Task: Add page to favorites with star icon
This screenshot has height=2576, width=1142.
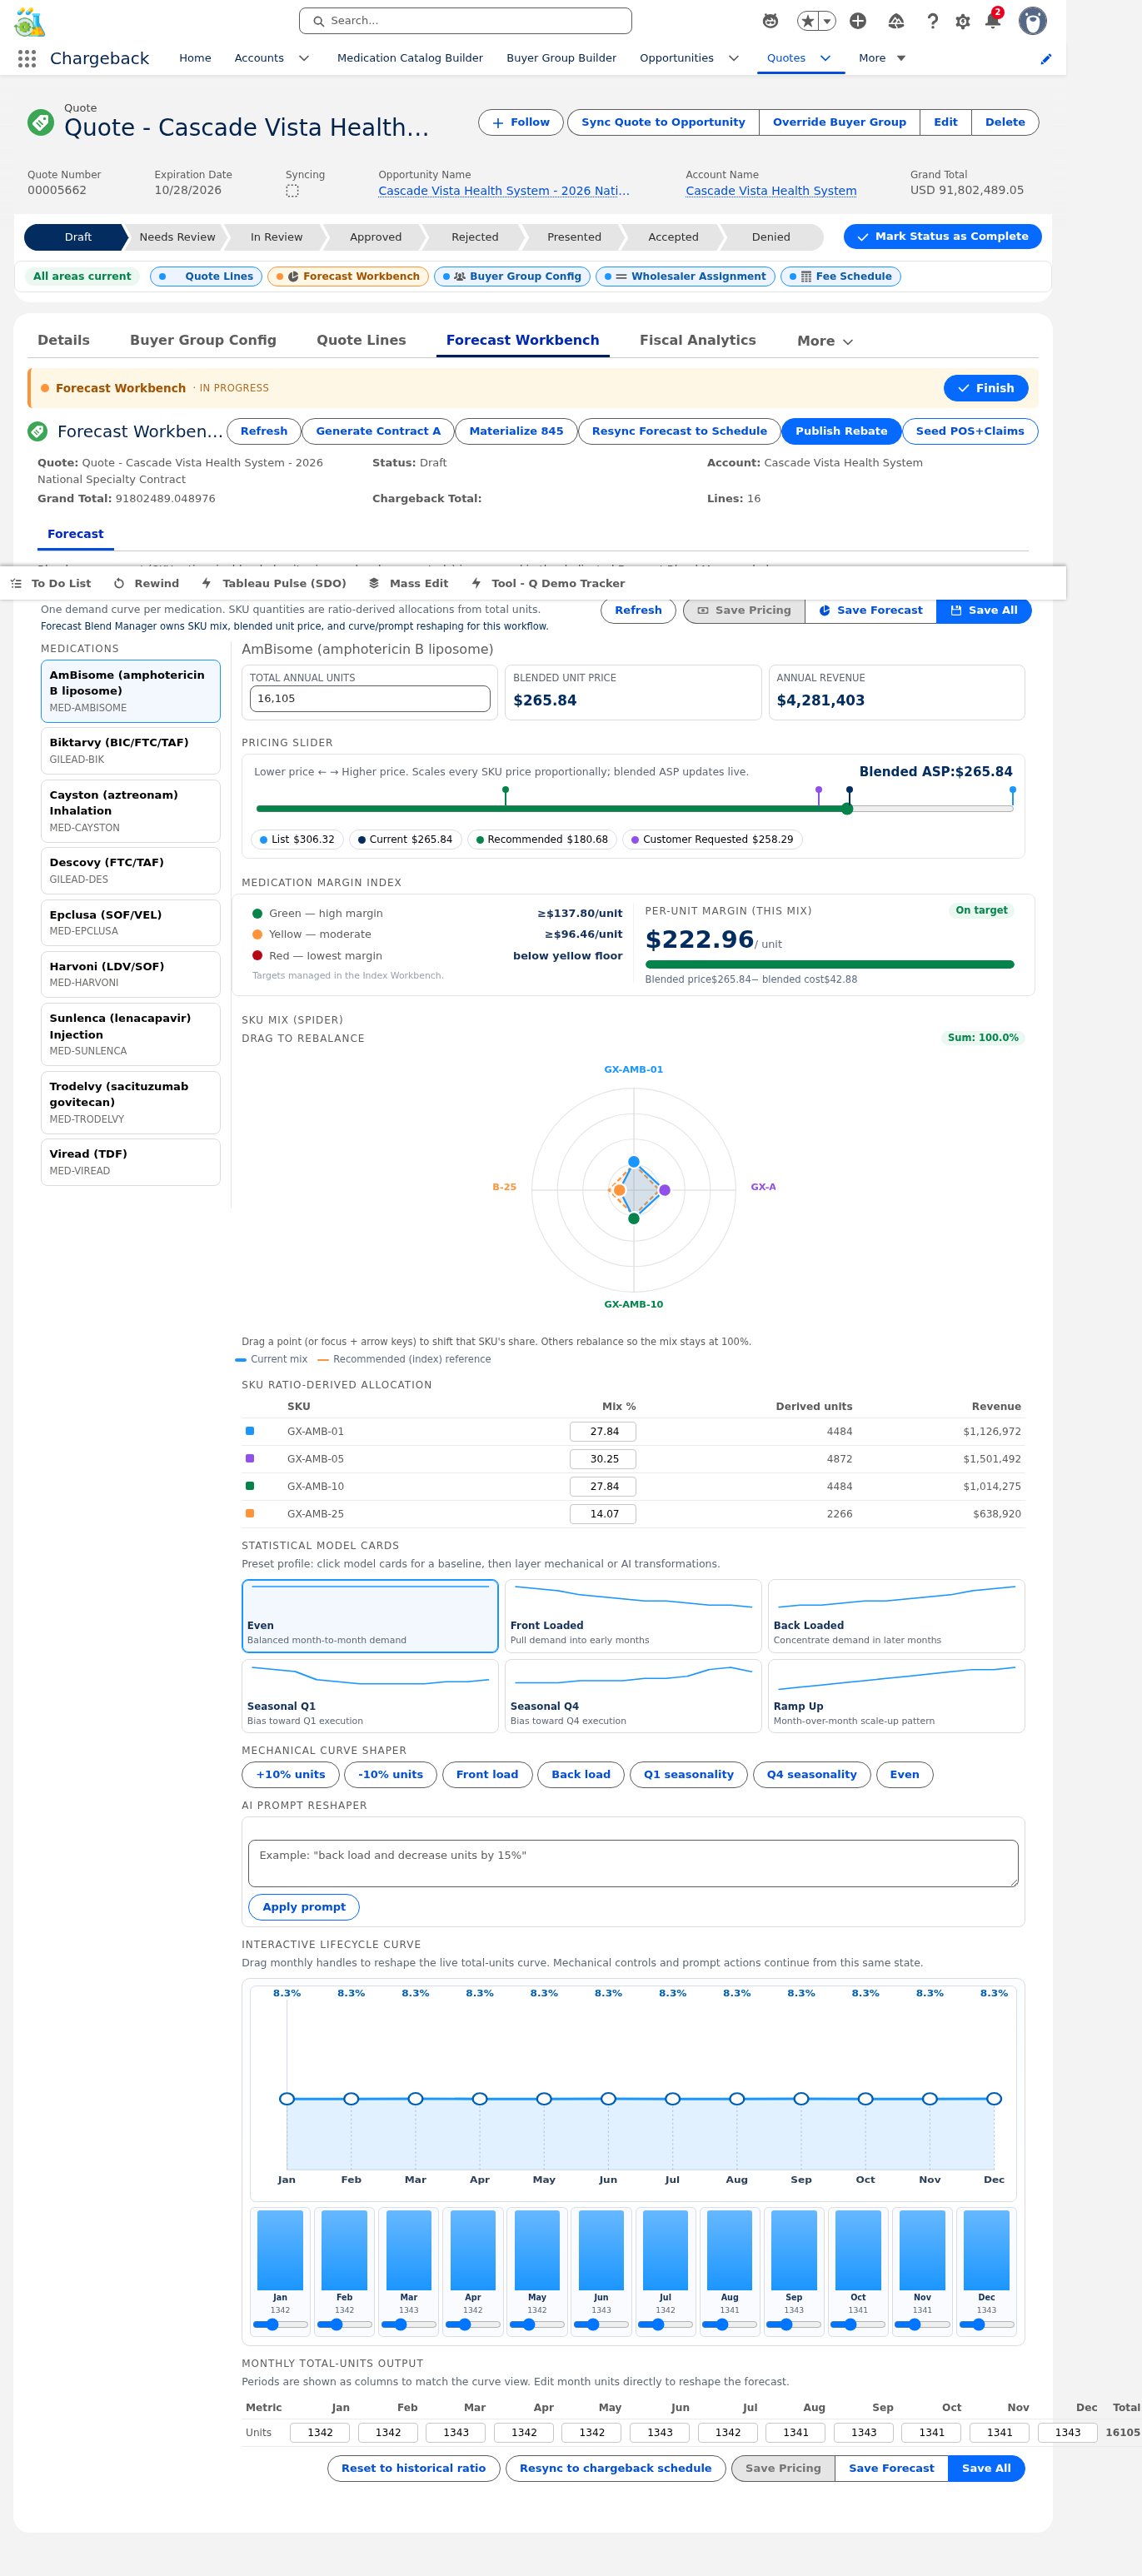Action: pyautogui.click(x=808, y=21)
